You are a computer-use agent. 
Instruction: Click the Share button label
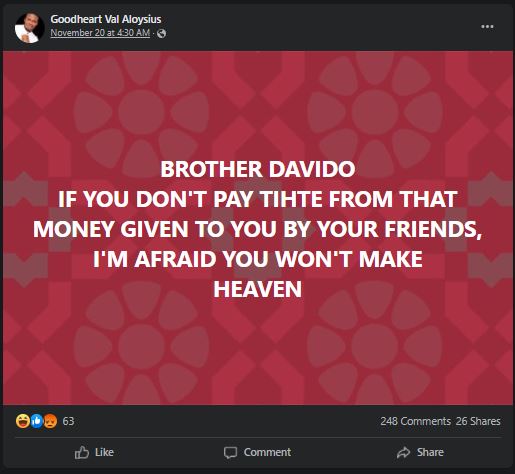click(430, 452)
